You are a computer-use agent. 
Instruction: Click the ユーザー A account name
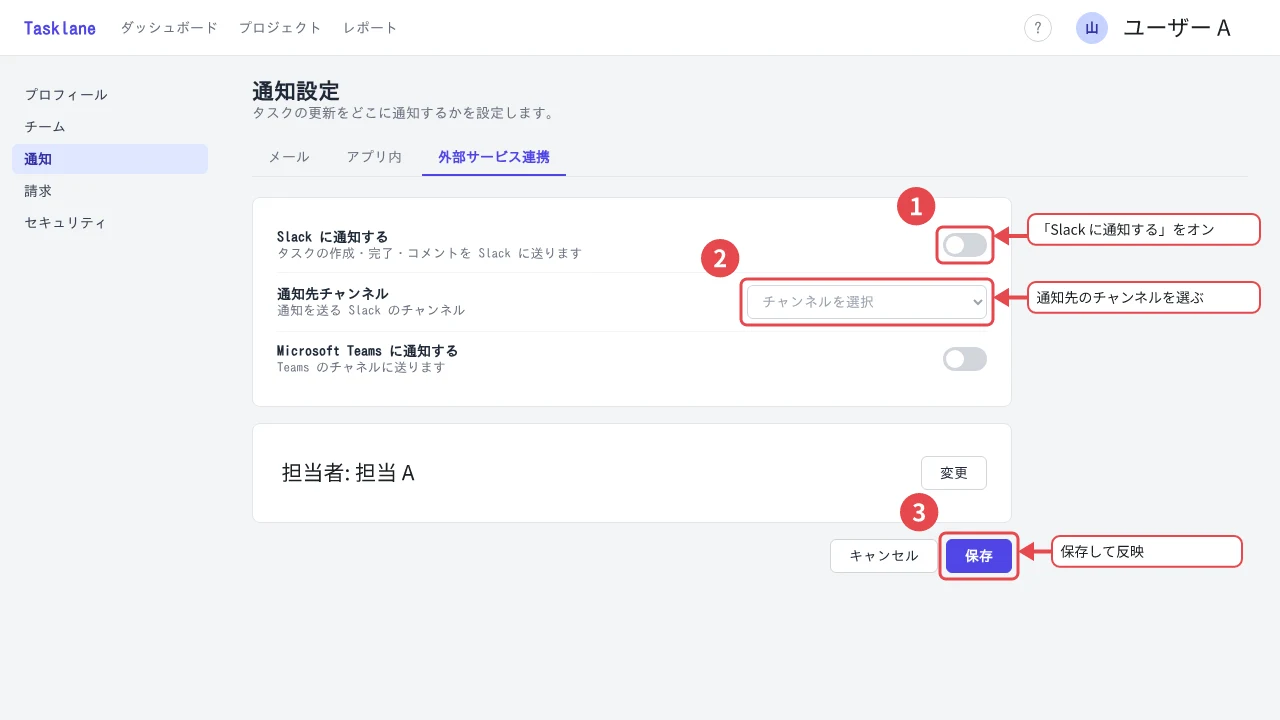(1177, 28)
